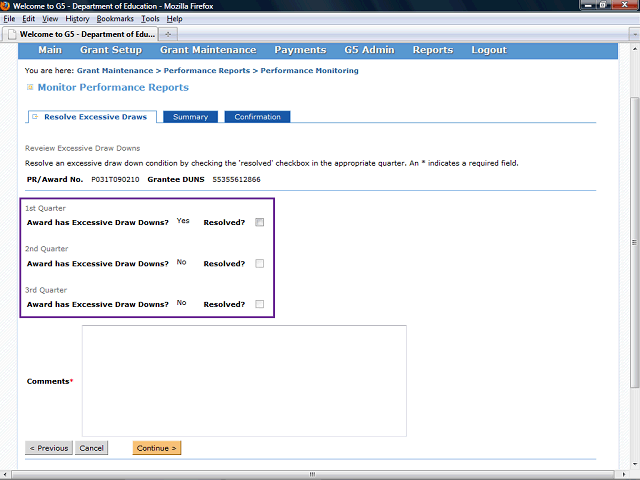Image resolution: width=640 pixels, height=480 pixels.
Task: Open the Tools menu
Action: pos(150,19)
